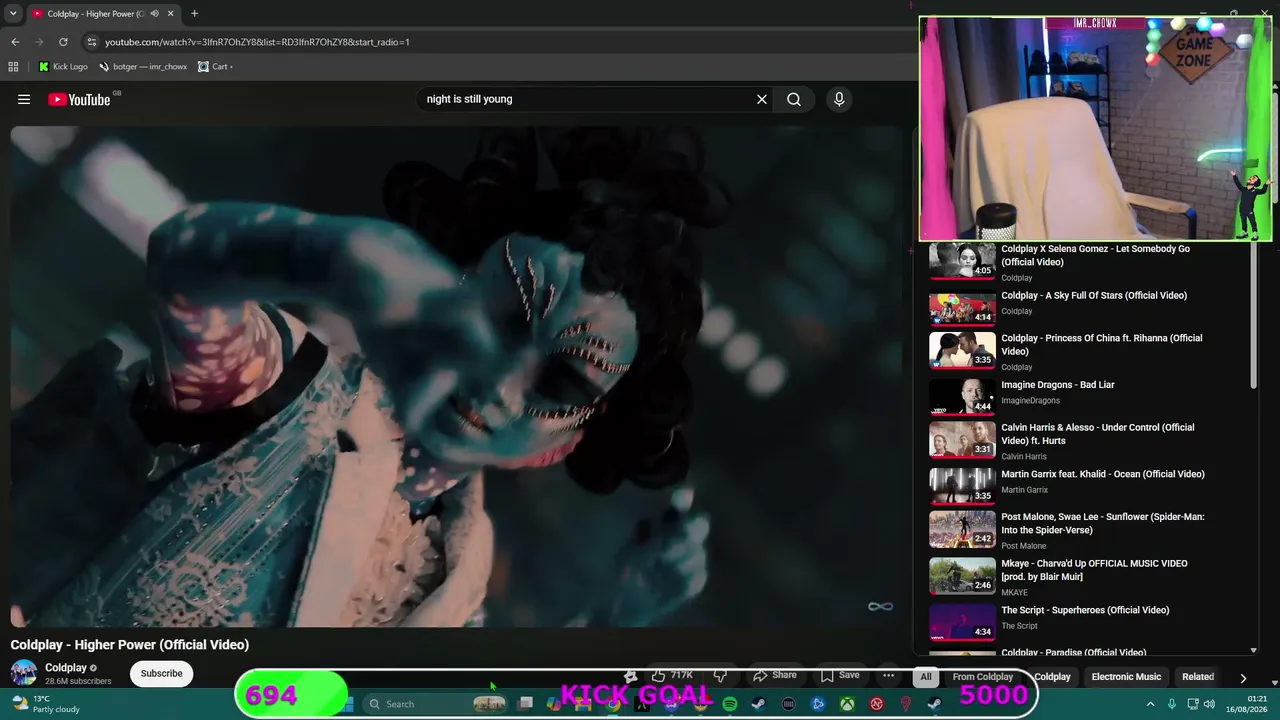Mute the Coldplay tab audio icon
Viewport: 1280px width, 720px height.
(x=154, y=14)
